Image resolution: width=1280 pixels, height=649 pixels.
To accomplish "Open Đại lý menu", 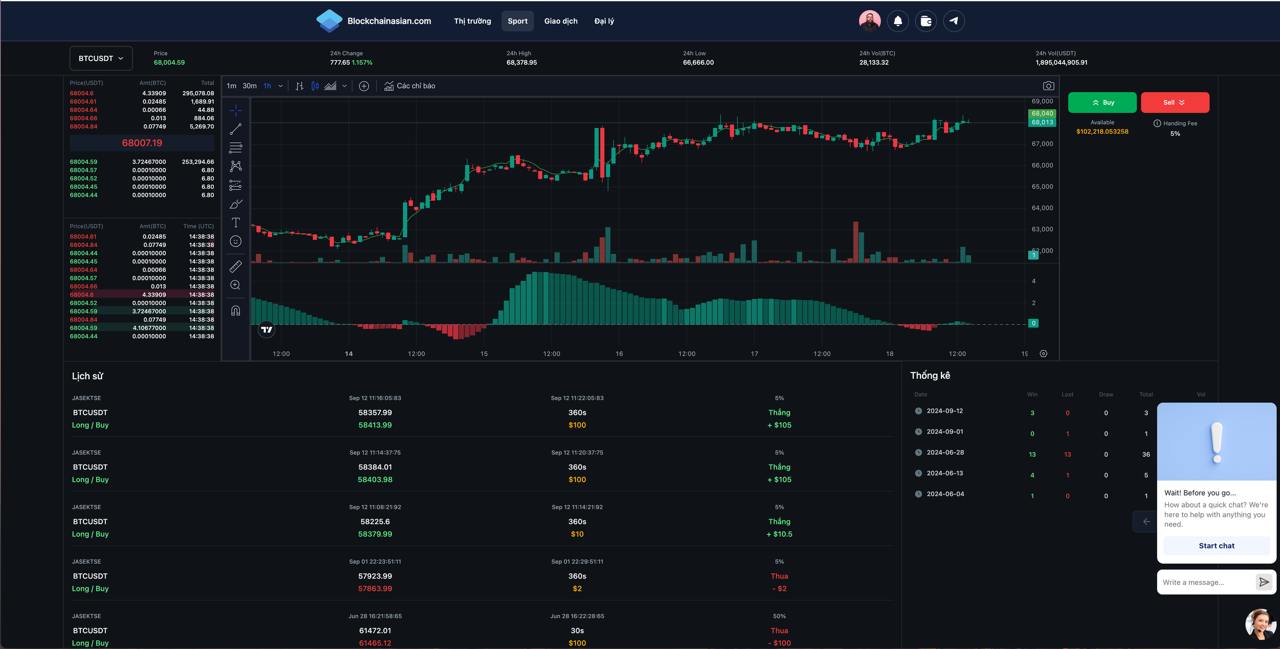I will (x=604, y=21).
